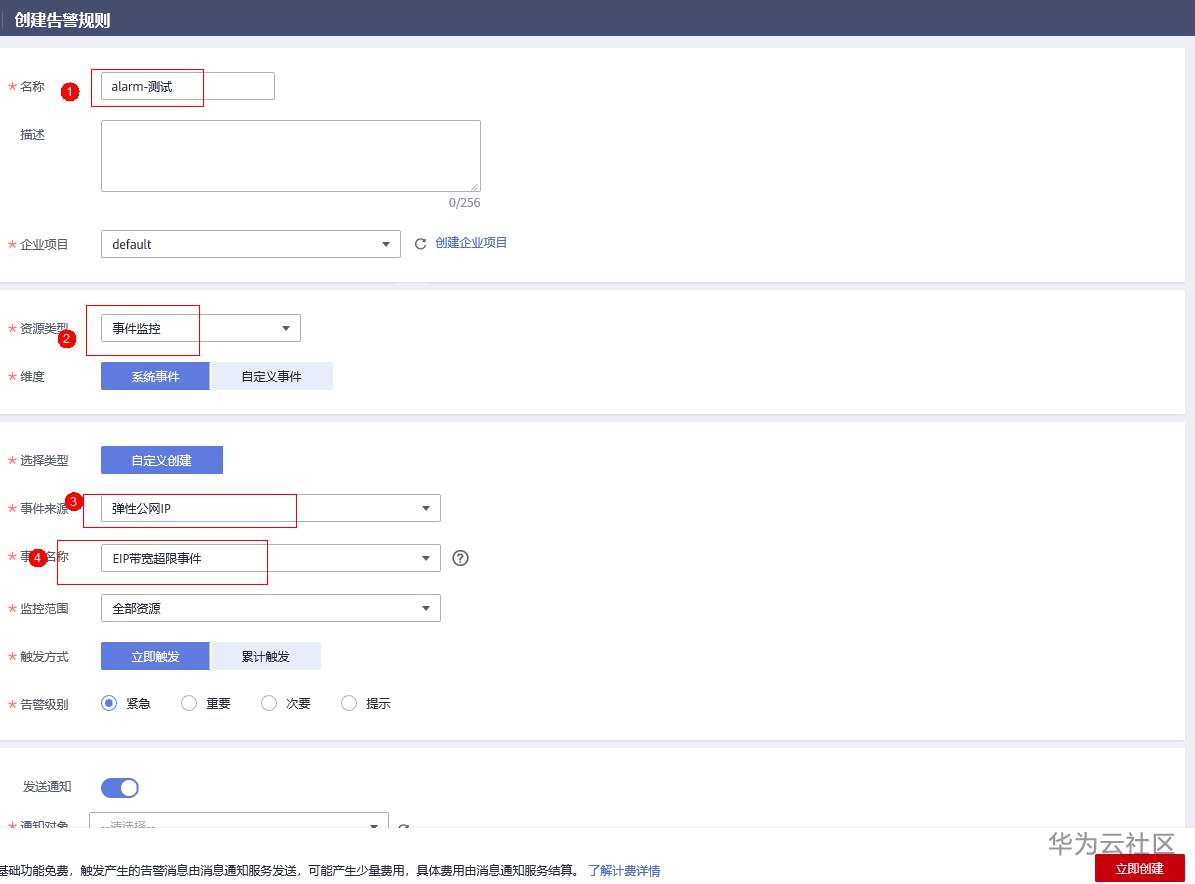
Task: Open the 了解计费详情 link
Action: [624, 870]
